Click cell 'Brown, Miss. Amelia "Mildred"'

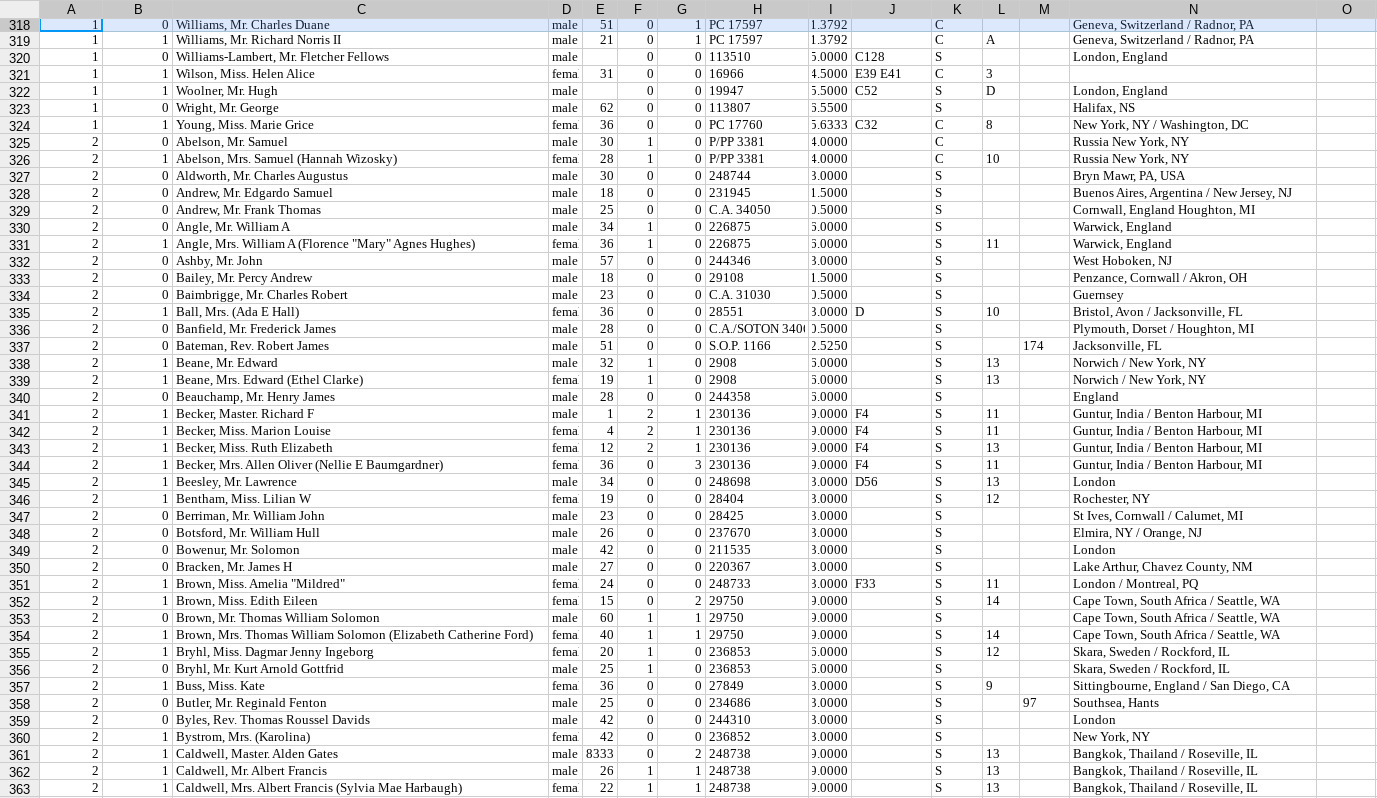coord(361,584)
